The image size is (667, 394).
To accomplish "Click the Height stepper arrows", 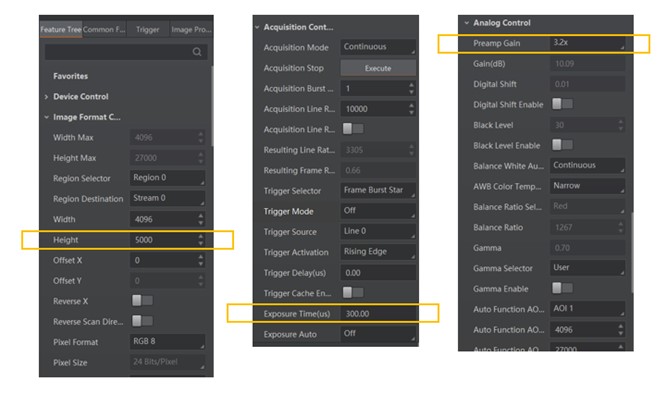I will click(201, 240).
